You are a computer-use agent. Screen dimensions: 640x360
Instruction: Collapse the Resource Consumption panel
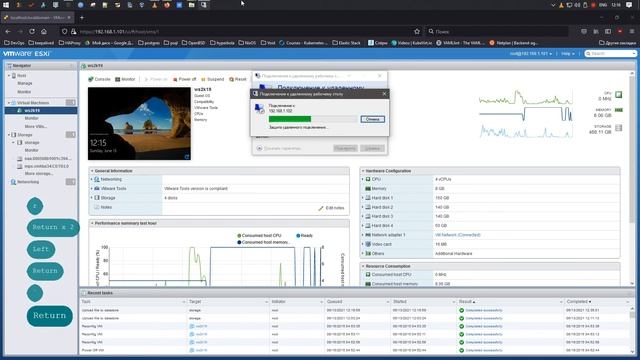(363, 266)
